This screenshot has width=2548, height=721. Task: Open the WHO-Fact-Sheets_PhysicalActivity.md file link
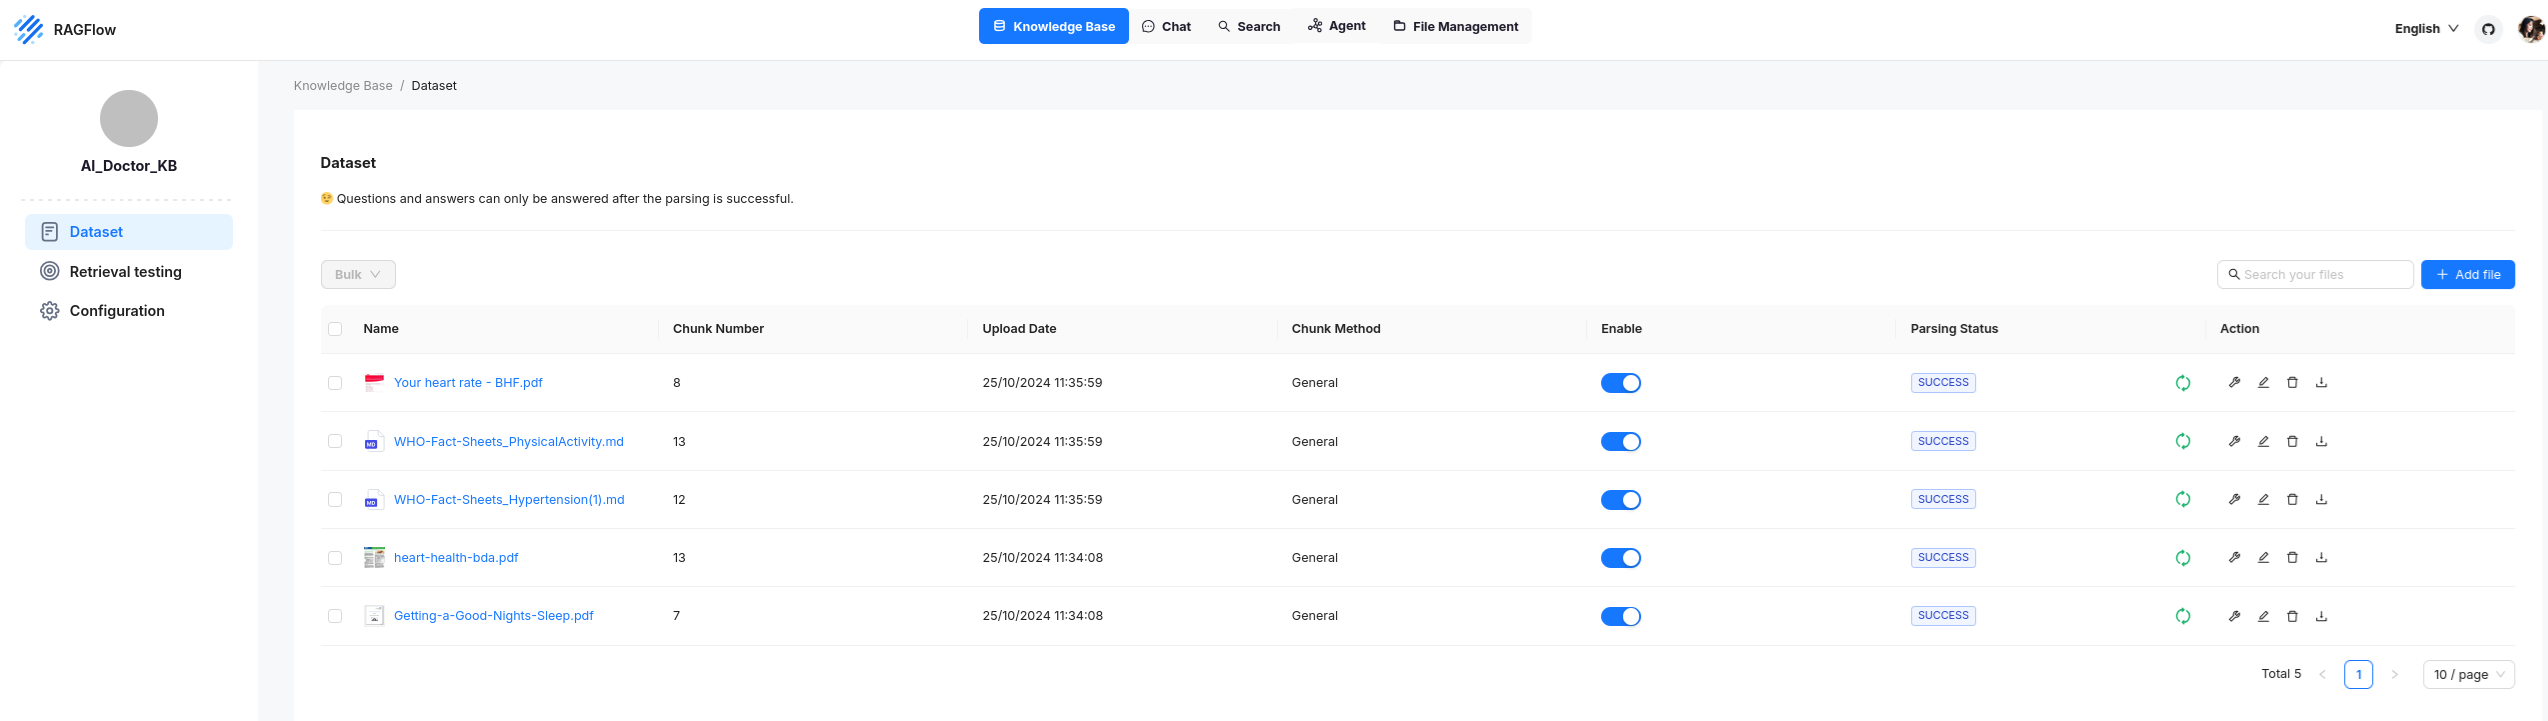click(508, 442)
